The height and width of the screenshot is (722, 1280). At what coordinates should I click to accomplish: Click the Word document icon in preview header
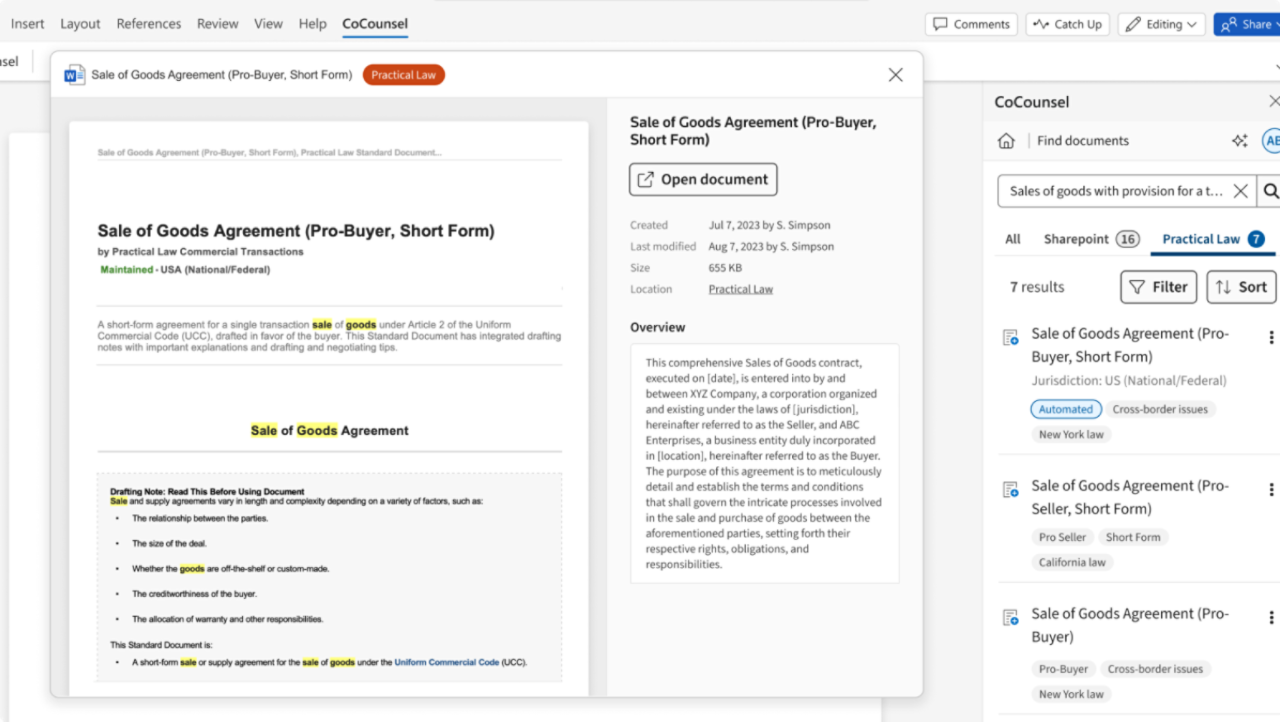pyautogui.click(x=75, y=75)
